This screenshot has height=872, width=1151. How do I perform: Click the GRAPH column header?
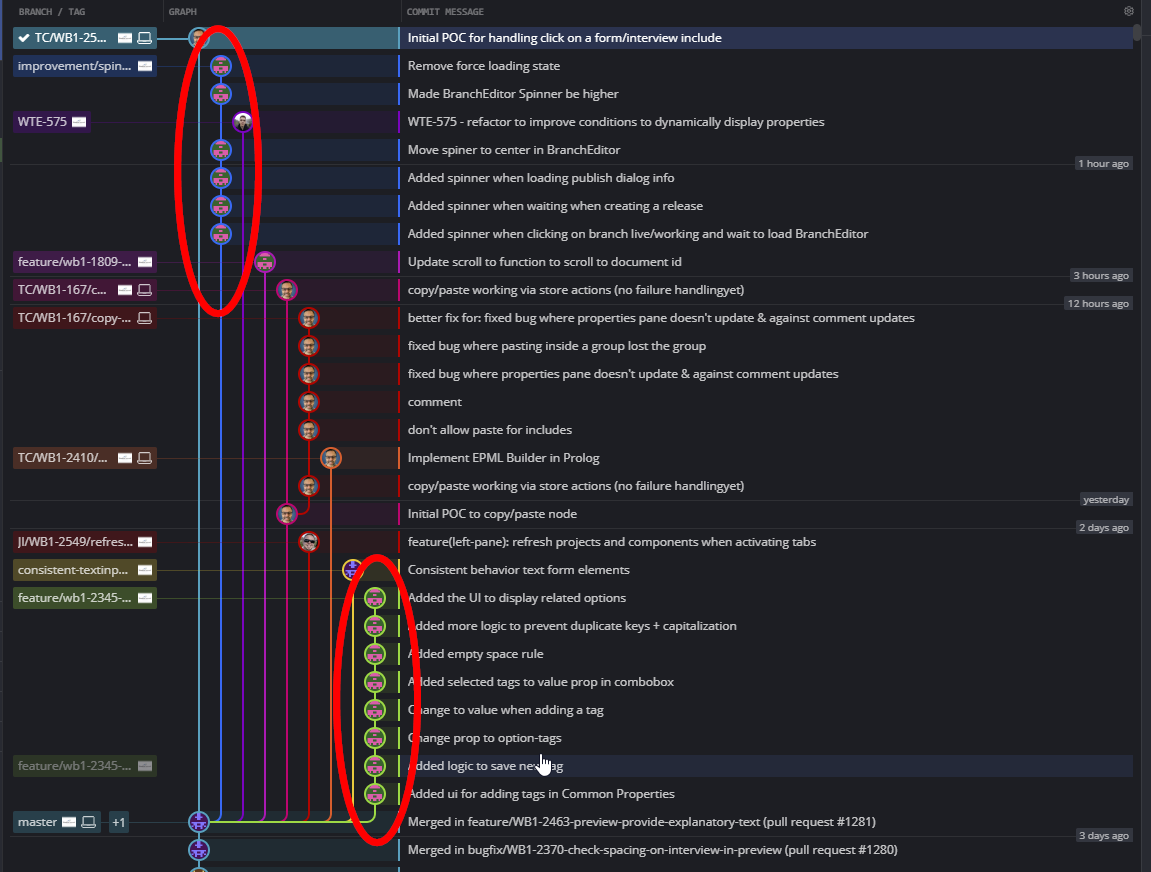184,11
